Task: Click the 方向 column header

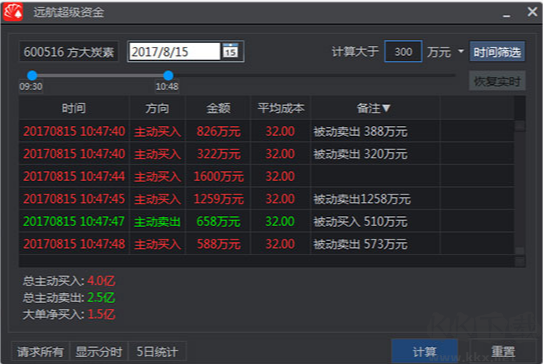Action: 157,108
